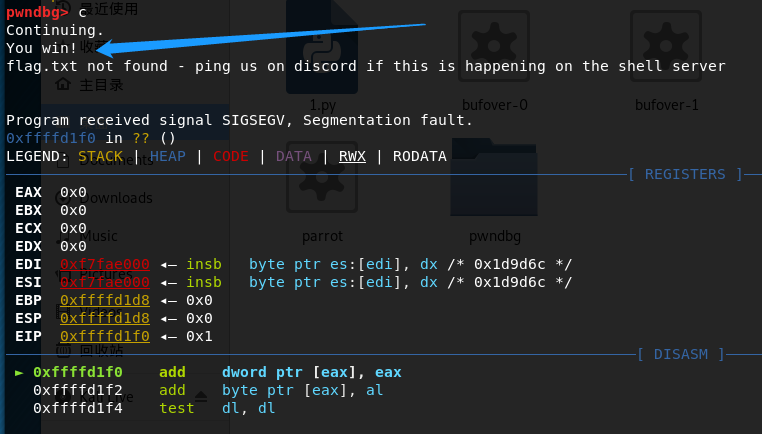The height and width of the screenshot is (434, 762).
Task: Click the eject icon in the sidebar
Action: tap(201, 397)
